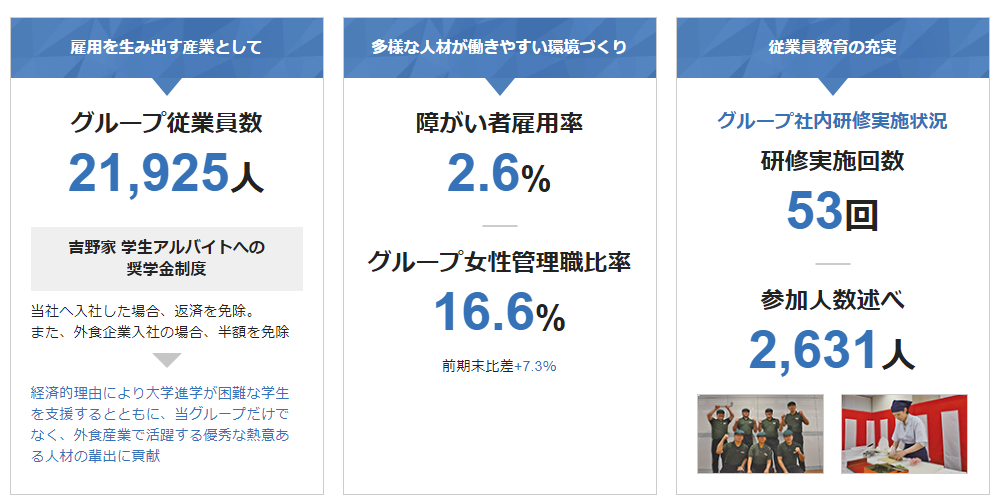Click the gray downward triangle below scholarship text

pyautogui.click(x=167, y=360)
